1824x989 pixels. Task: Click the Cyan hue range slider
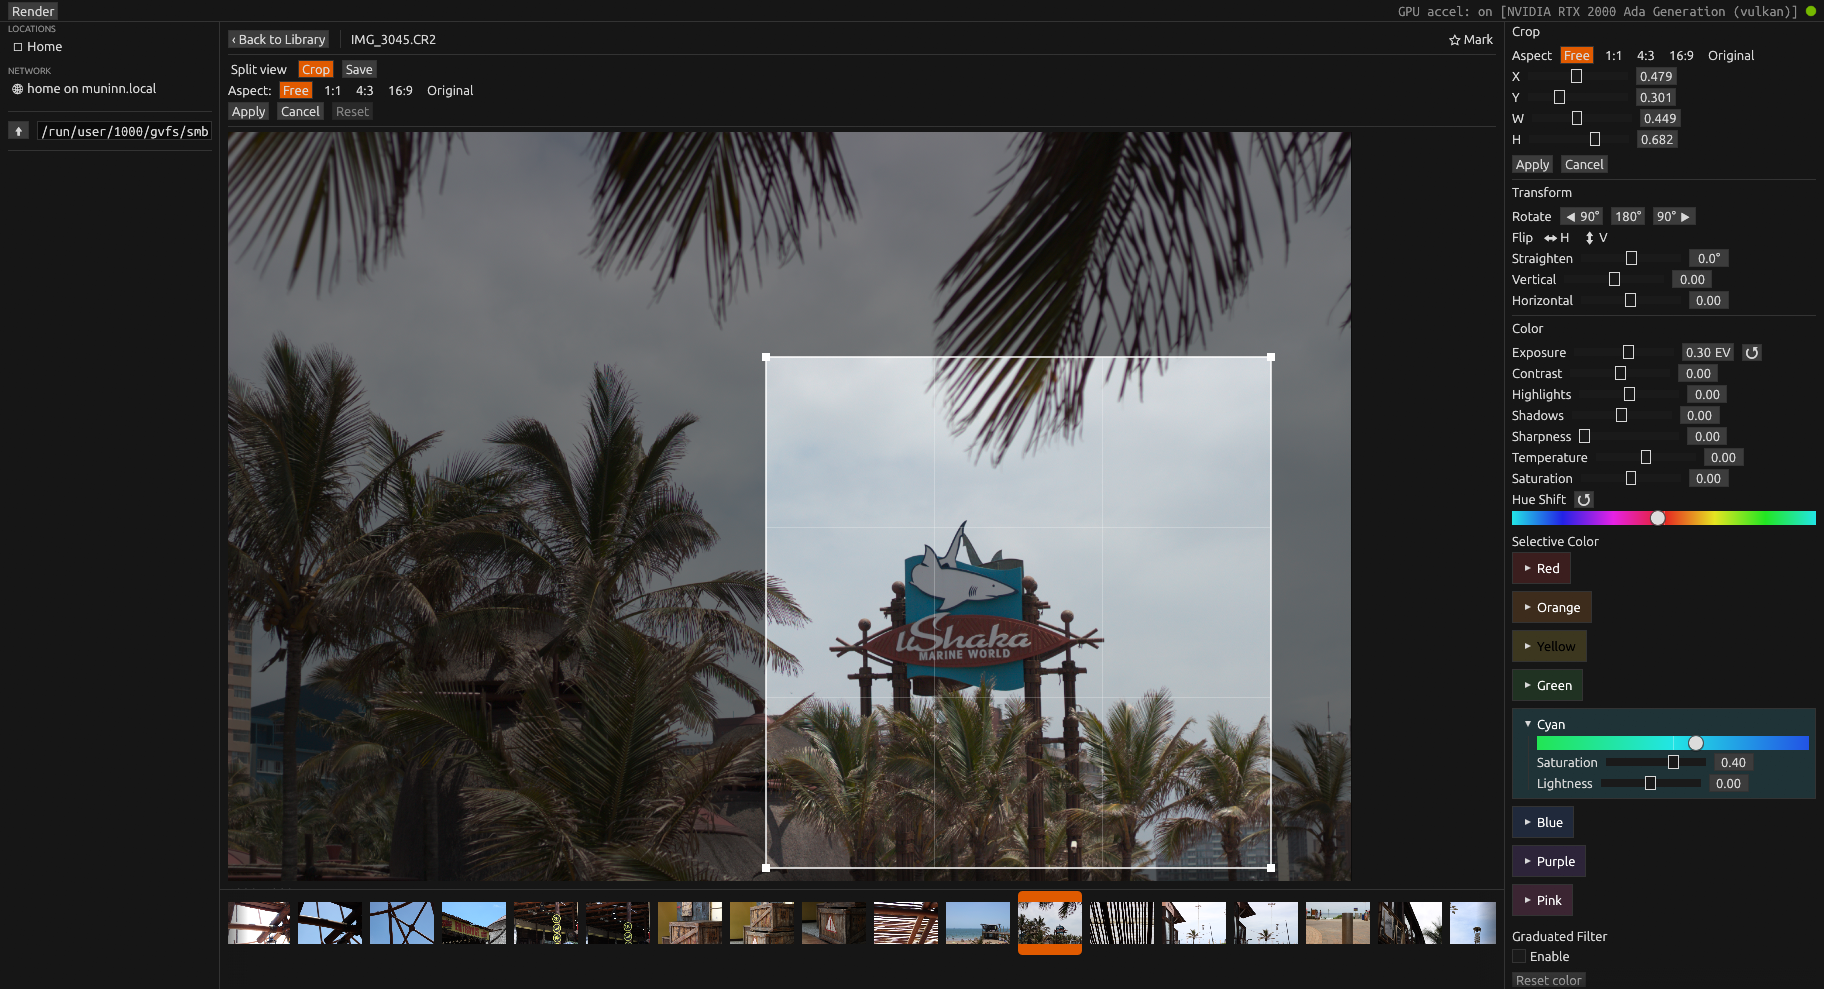coord(1672,743)
